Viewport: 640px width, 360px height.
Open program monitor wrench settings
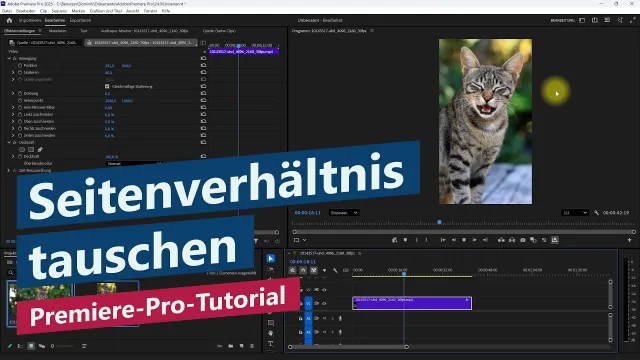[x=597, y=213]
